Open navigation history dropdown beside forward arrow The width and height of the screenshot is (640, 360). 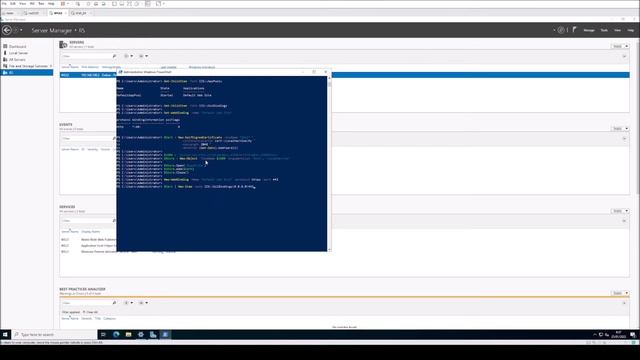coord(21,30)
